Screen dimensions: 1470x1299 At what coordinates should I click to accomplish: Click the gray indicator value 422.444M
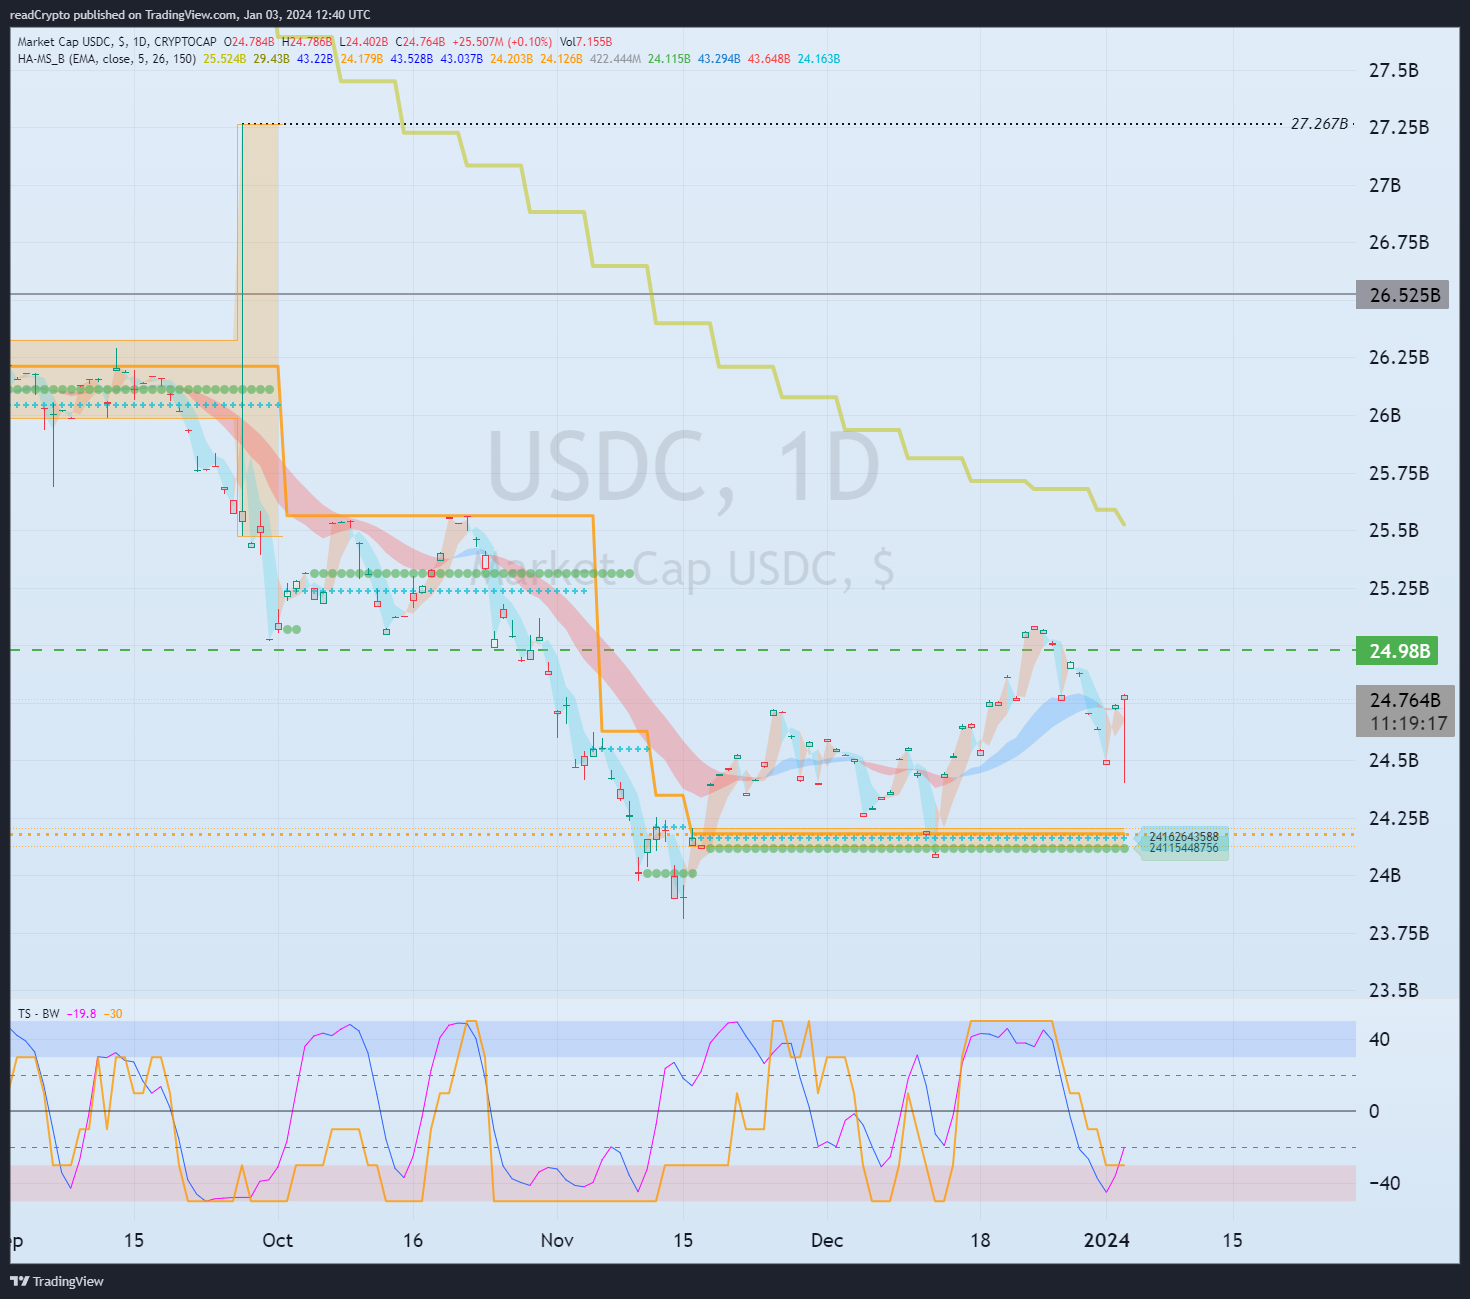(x=615, y=59)
